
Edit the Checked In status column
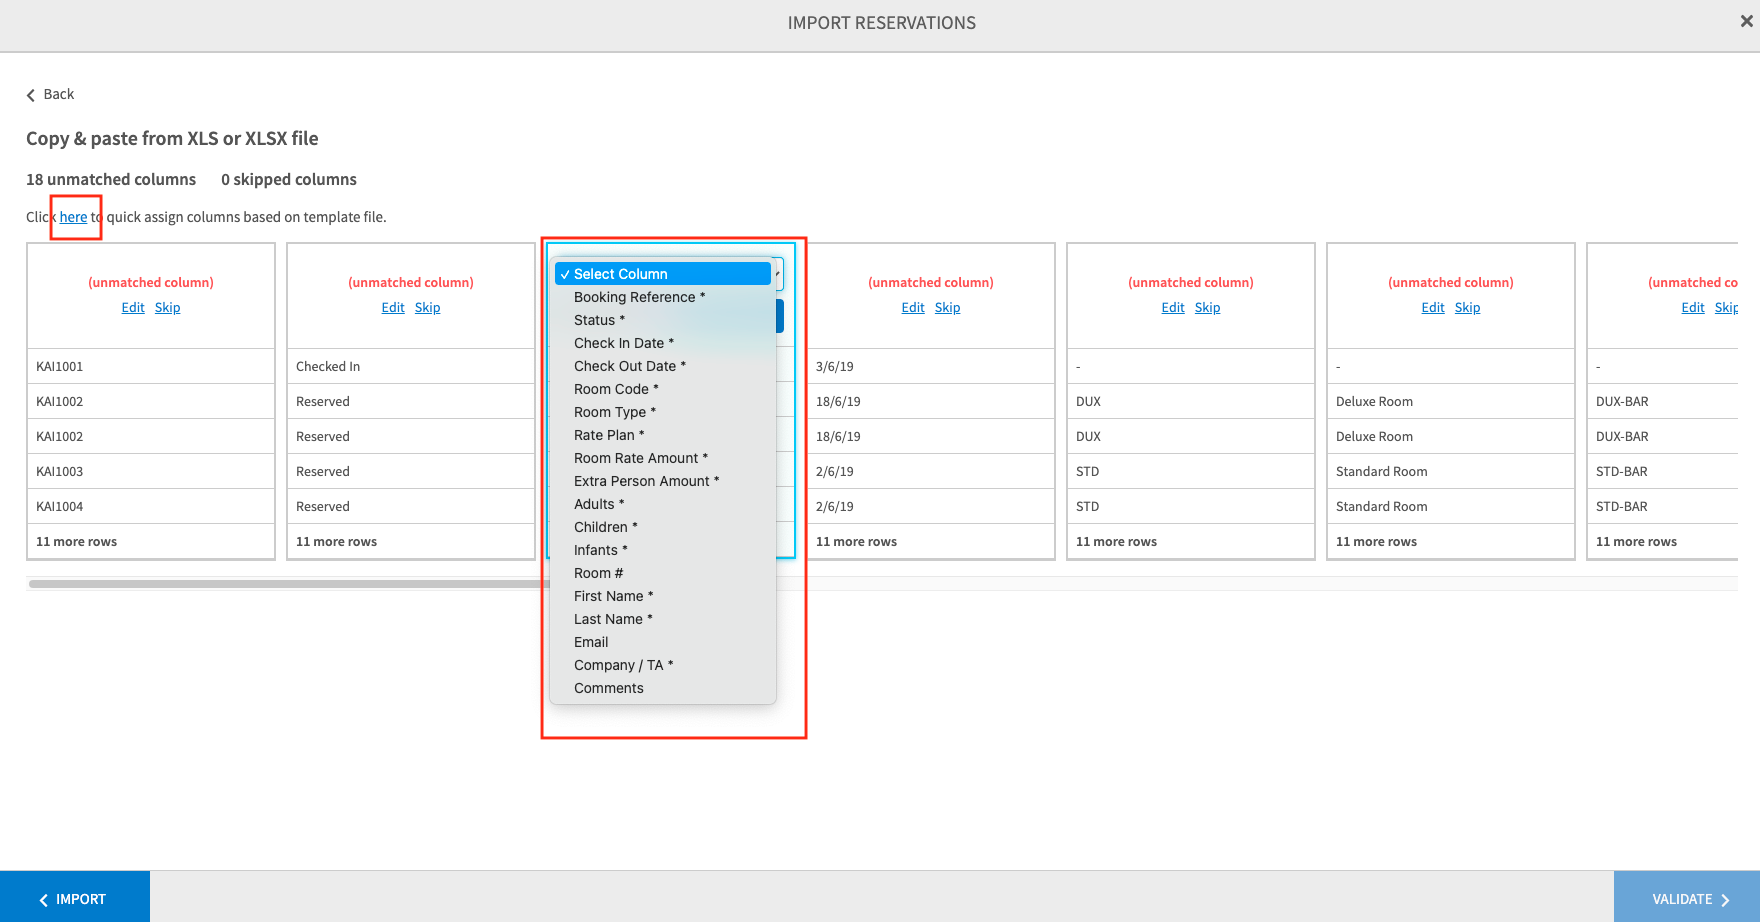coord(393,308)
